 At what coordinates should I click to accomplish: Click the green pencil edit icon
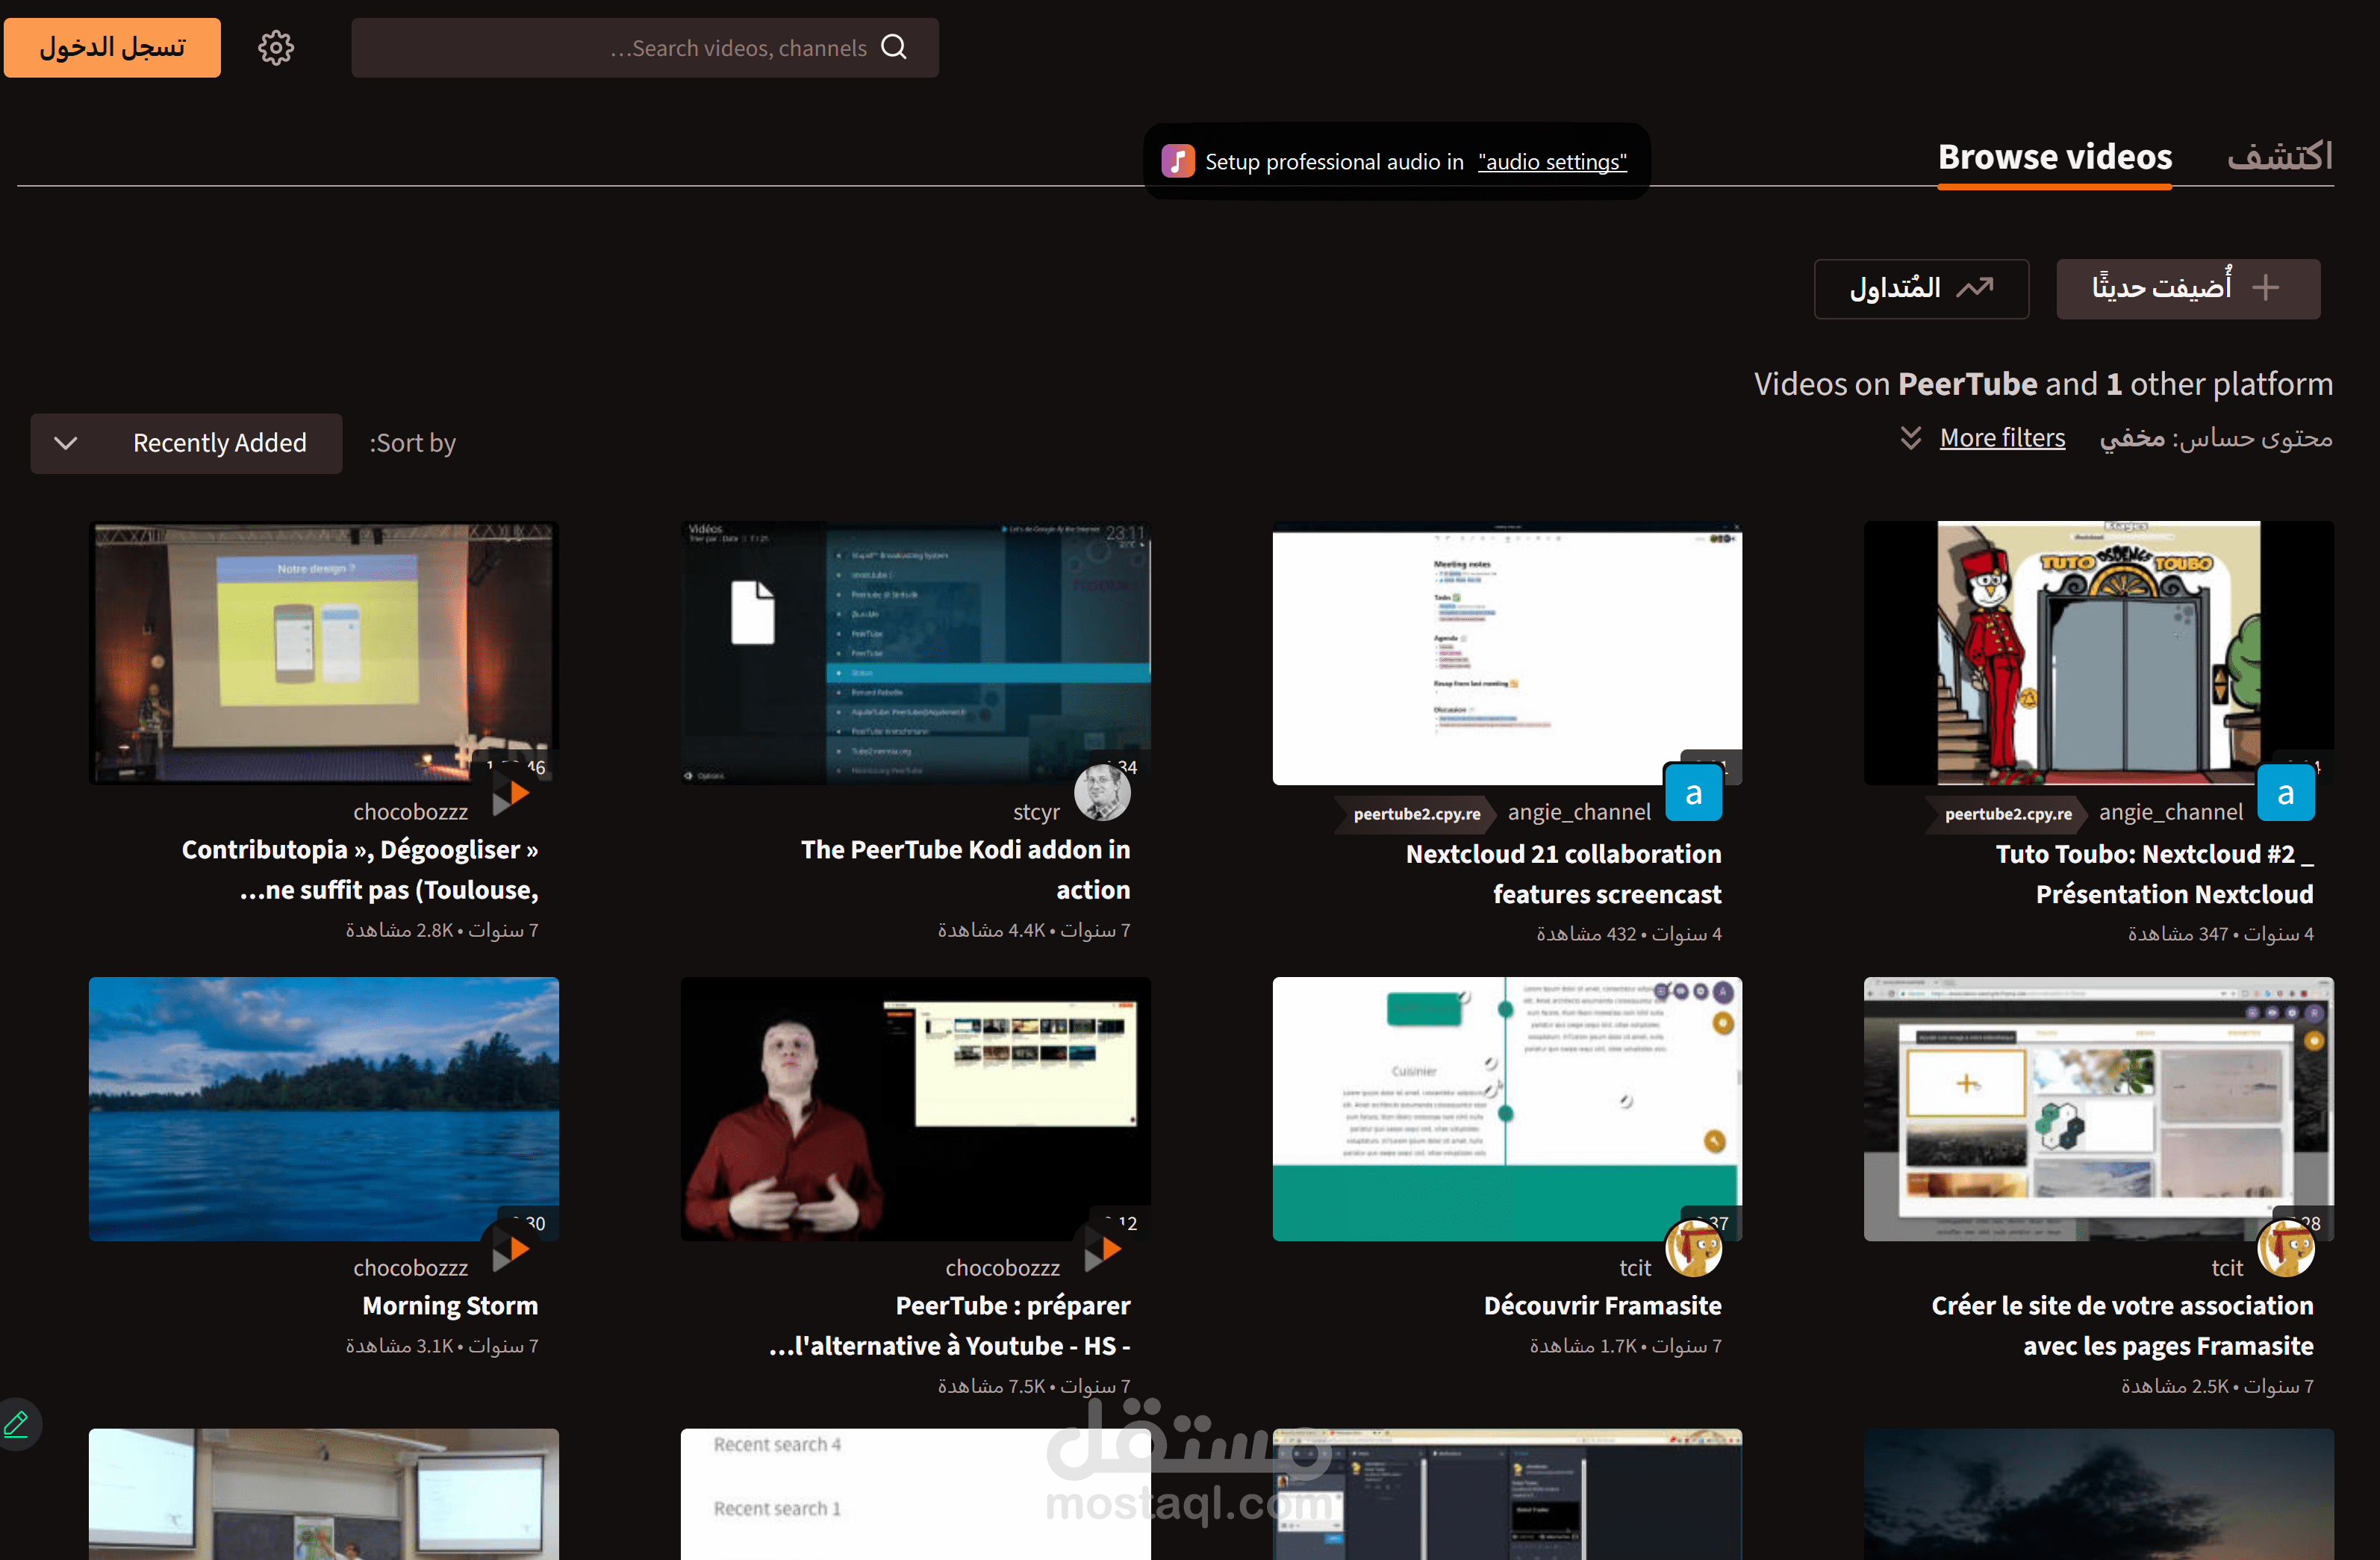17,1424
